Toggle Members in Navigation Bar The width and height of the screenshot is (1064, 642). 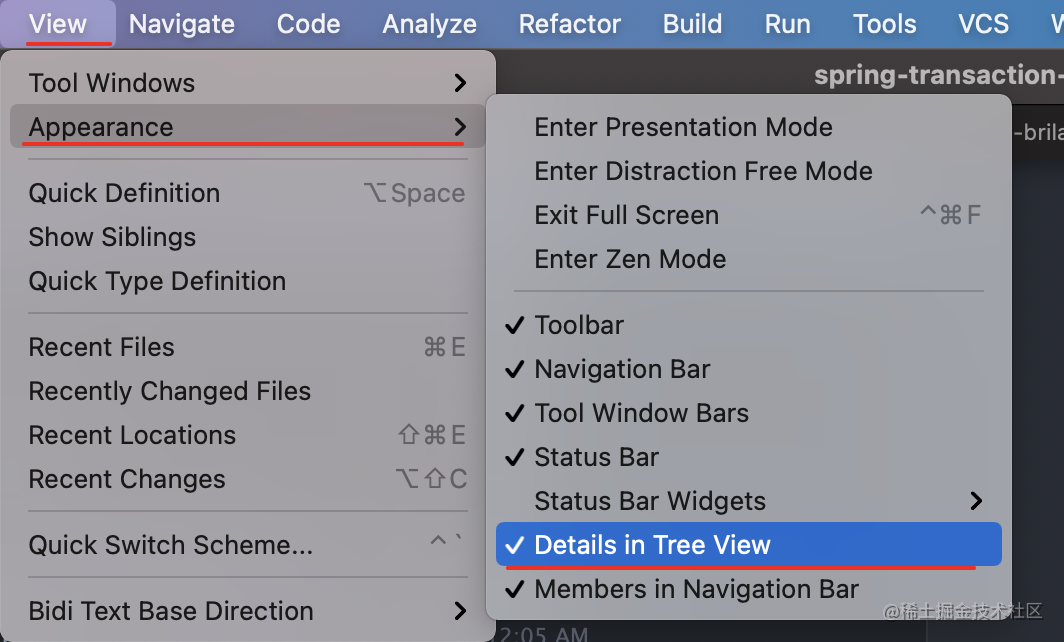click(696, 589)
